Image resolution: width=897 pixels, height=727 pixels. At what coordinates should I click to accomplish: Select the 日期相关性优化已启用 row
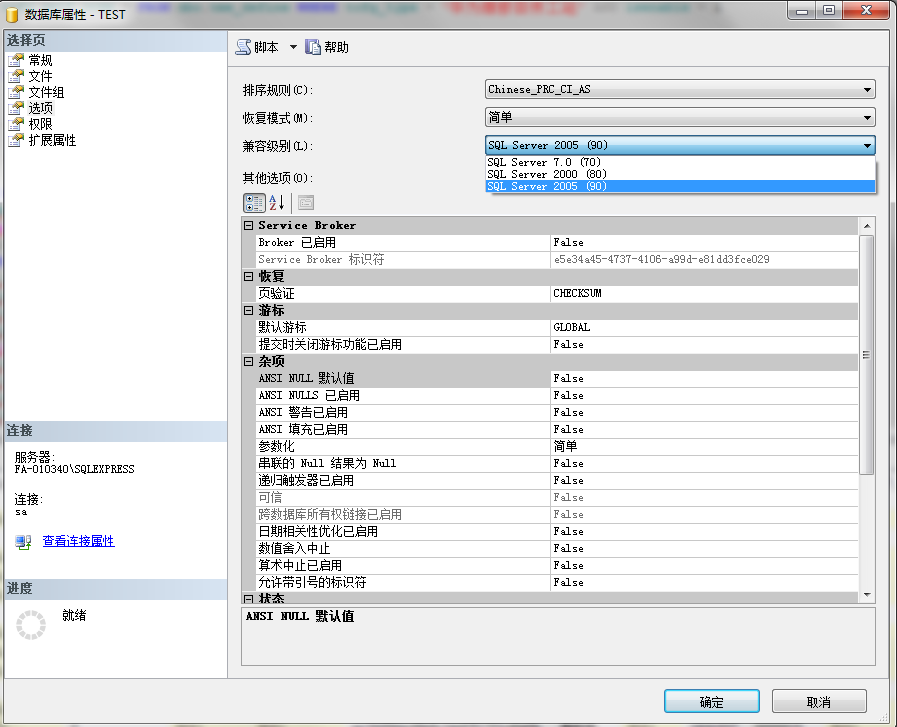[x=557, y=531]
